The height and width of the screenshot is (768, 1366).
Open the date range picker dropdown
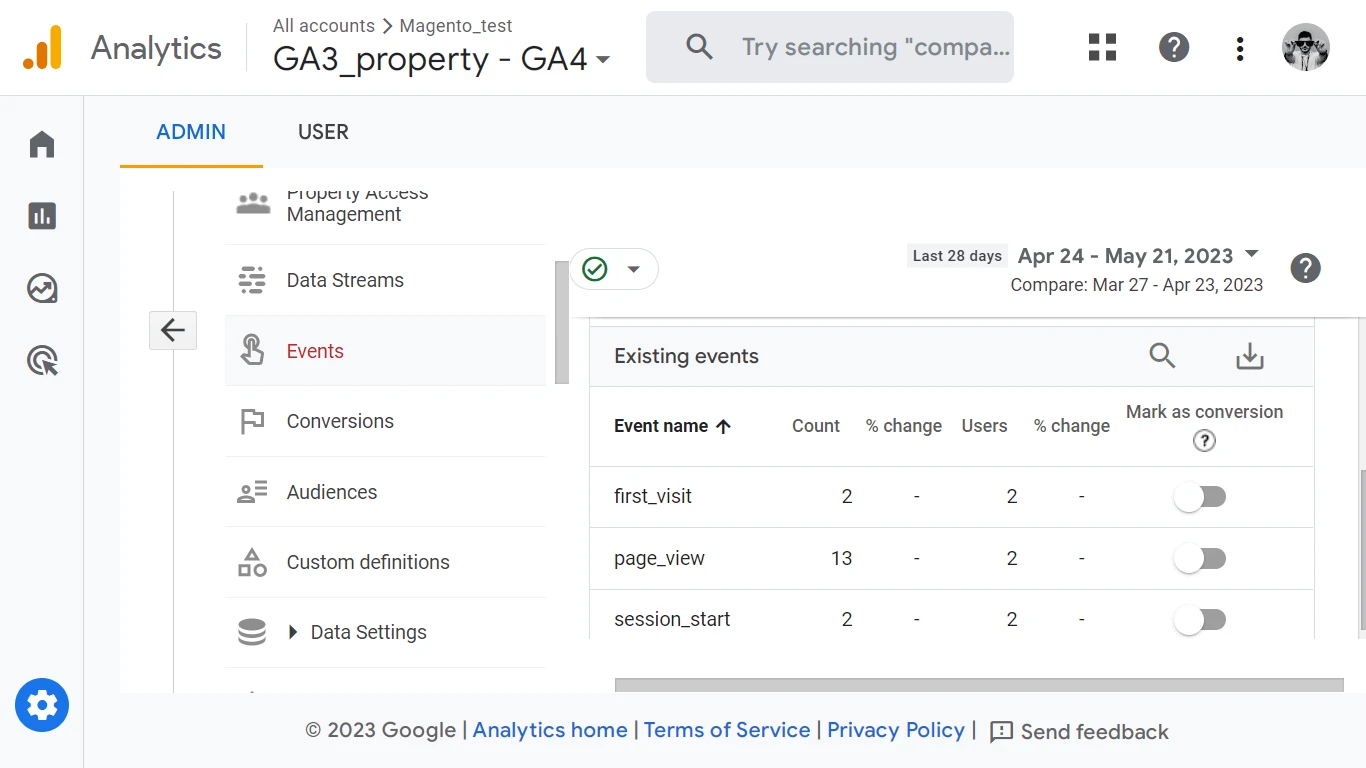click(1138, 256)
